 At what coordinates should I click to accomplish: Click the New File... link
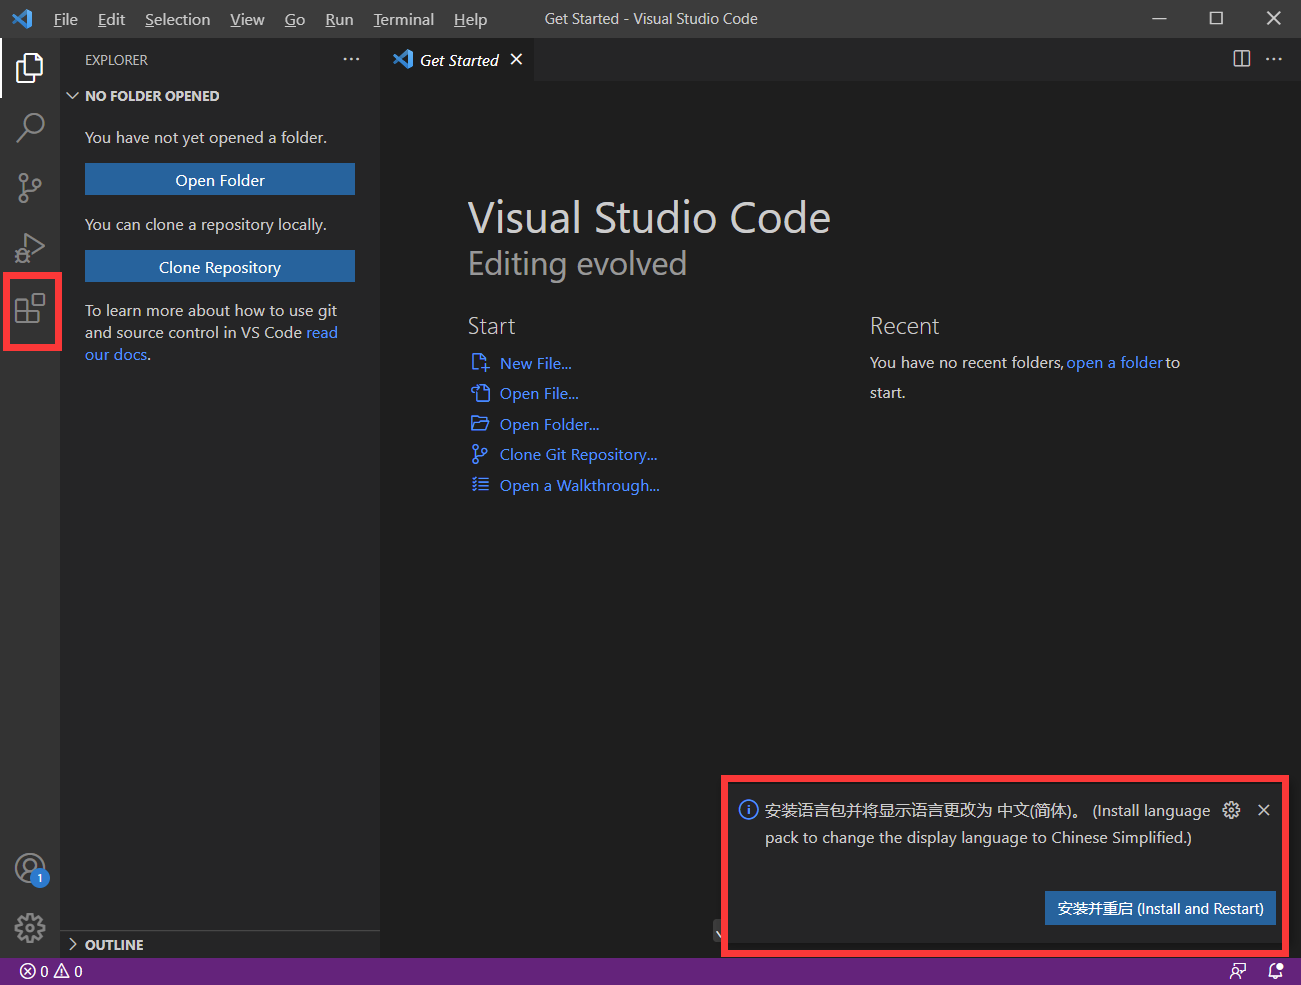coord(536,363)
